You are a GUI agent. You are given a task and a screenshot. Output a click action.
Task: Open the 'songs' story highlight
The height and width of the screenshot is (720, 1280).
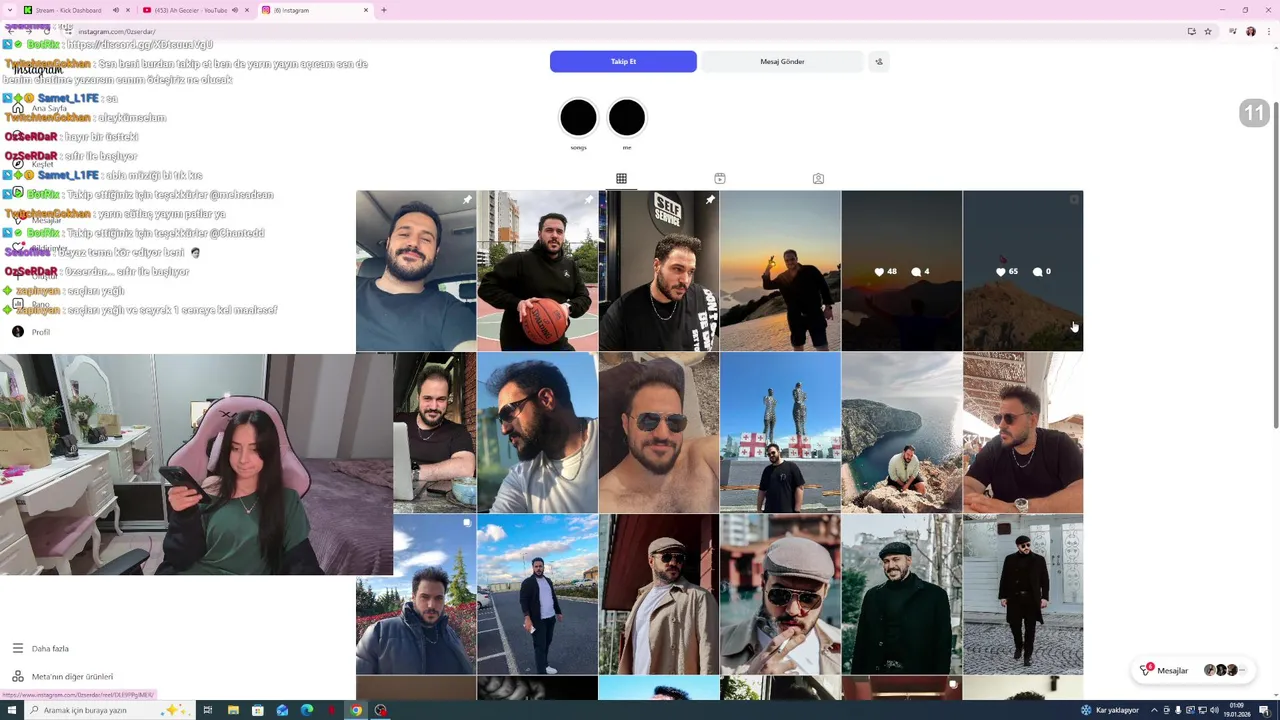tap(578, 118)
